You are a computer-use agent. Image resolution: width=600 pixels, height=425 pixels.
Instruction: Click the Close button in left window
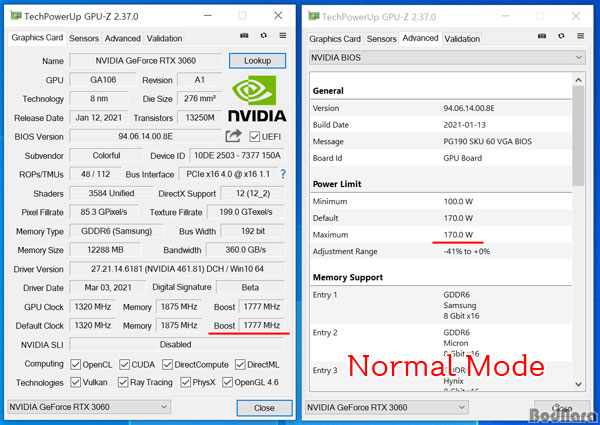pos(264,408)
